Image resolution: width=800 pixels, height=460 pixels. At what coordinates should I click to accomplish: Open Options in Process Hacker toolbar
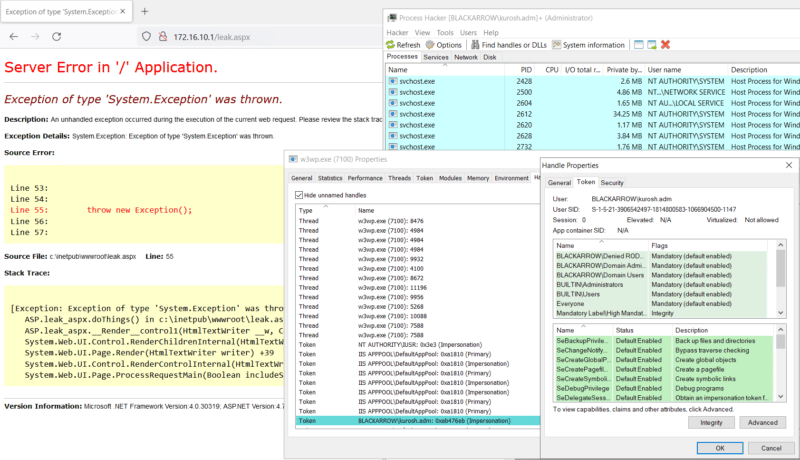pyautogui.click(x=444, y=45)
